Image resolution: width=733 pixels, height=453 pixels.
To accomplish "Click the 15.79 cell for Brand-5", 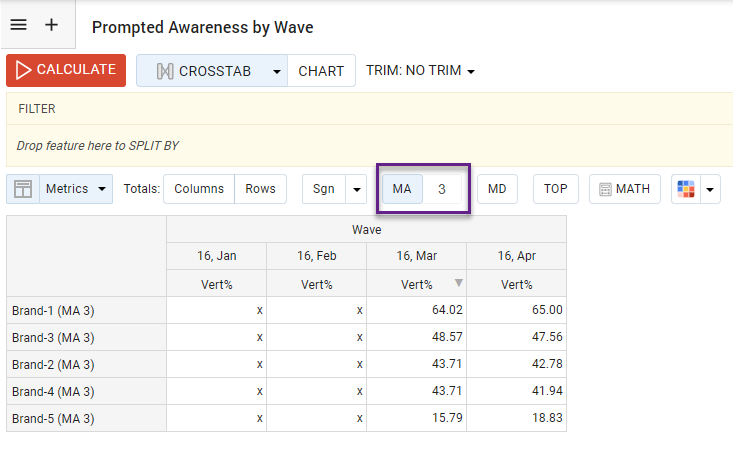I will [x=417, y=418].
